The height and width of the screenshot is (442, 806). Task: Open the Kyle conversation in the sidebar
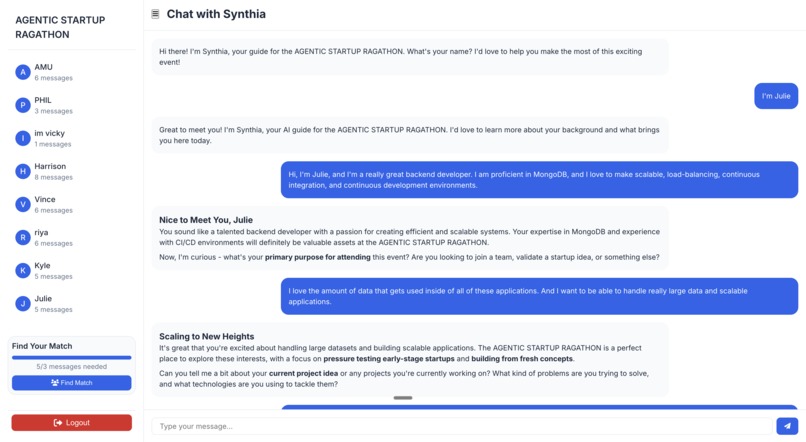[71, 271]
